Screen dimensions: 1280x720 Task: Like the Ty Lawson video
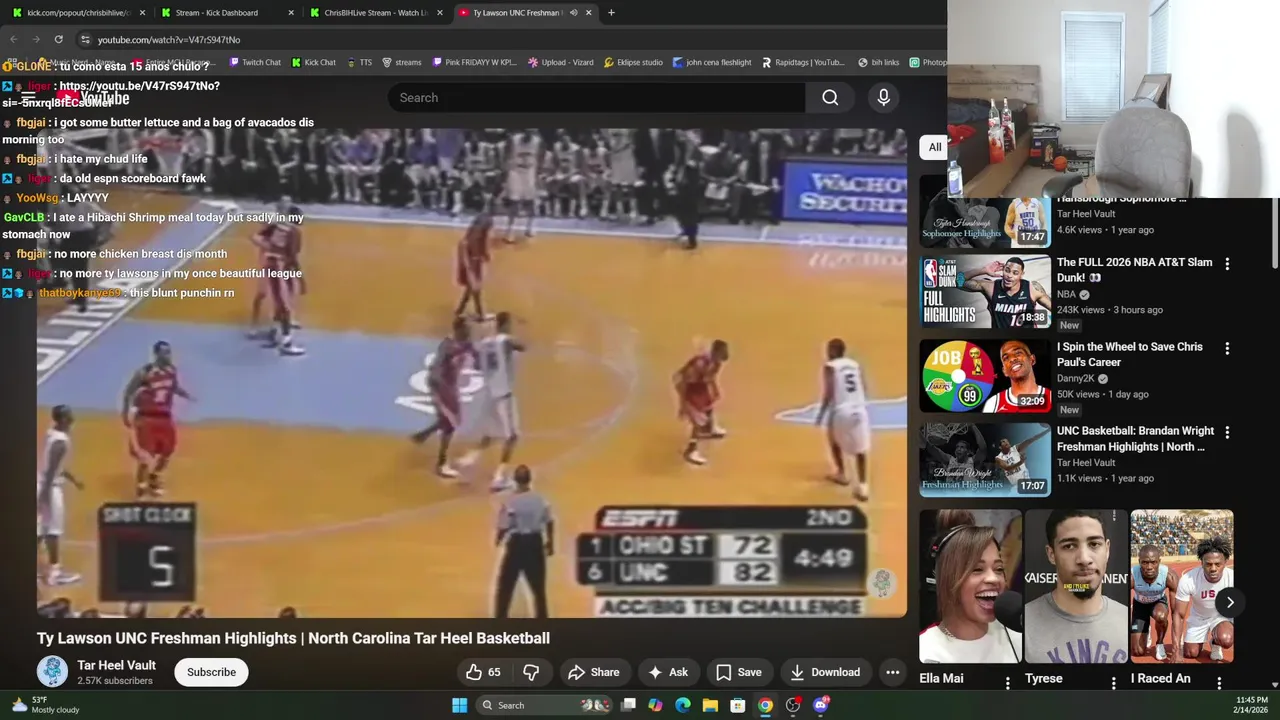[x=483, y=672]
